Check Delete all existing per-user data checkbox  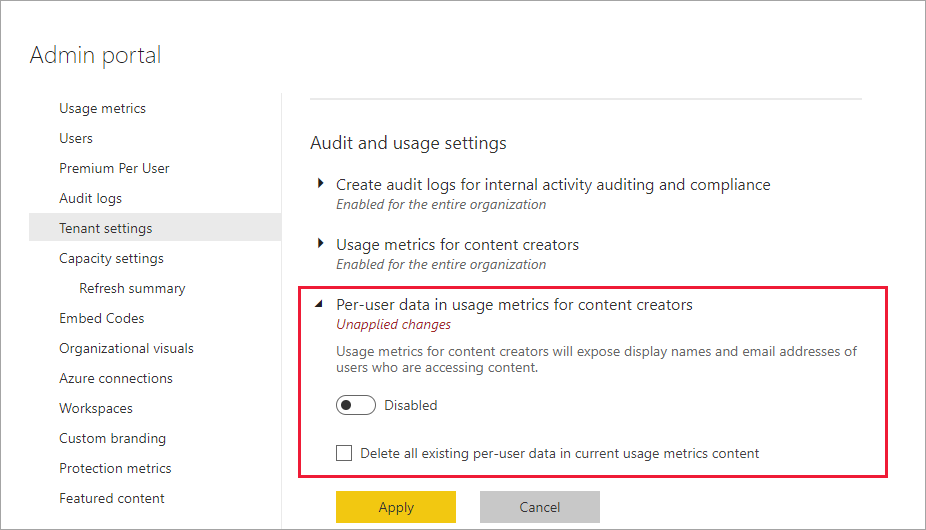(344, 453)
